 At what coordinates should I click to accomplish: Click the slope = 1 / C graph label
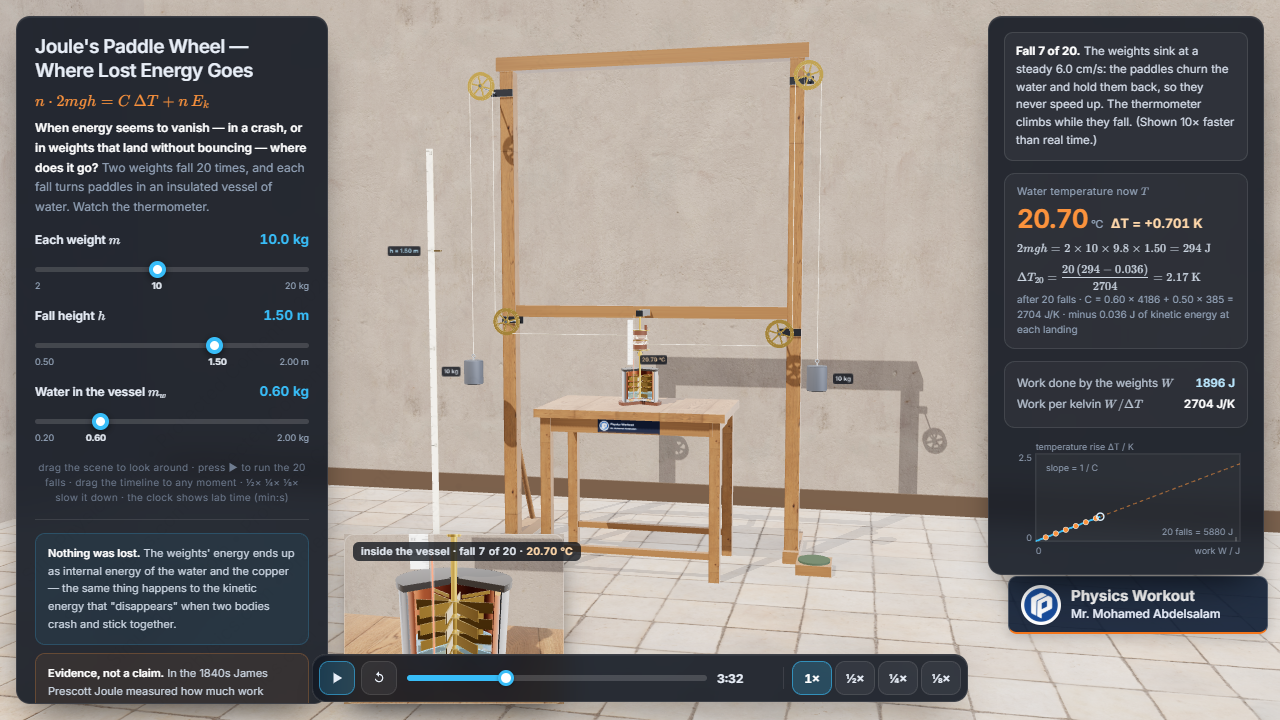point(1074,469)
